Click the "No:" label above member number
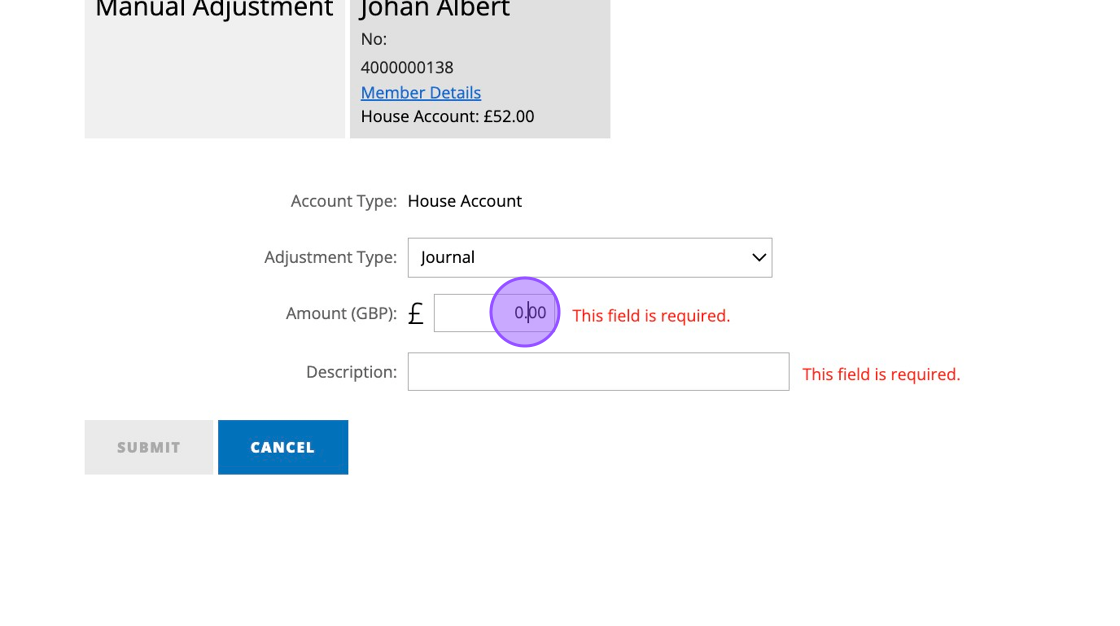 point(374,39)
